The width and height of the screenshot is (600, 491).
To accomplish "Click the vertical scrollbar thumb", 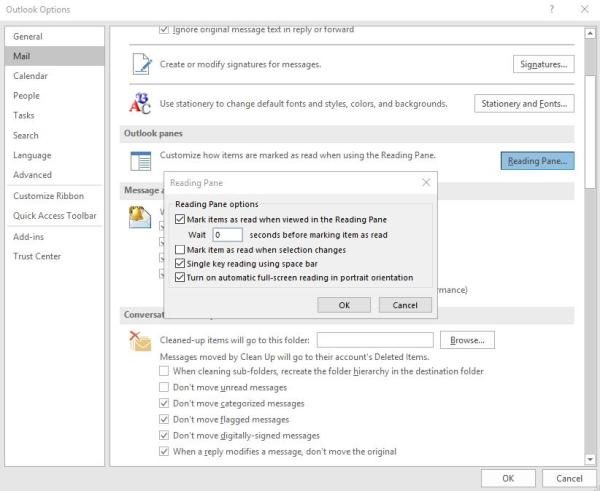I will pos(590,131).
